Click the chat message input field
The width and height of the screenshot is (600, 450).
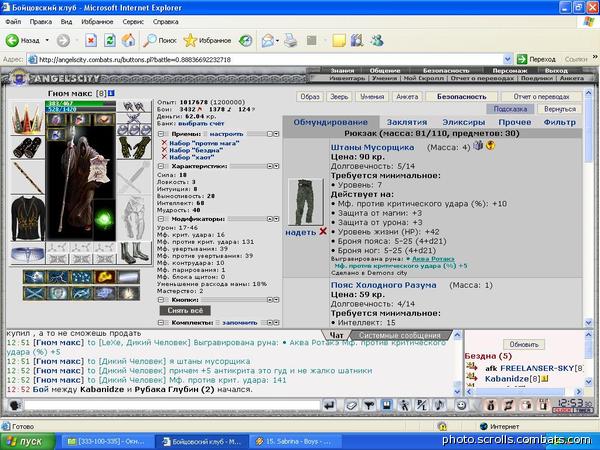(172, 405)
